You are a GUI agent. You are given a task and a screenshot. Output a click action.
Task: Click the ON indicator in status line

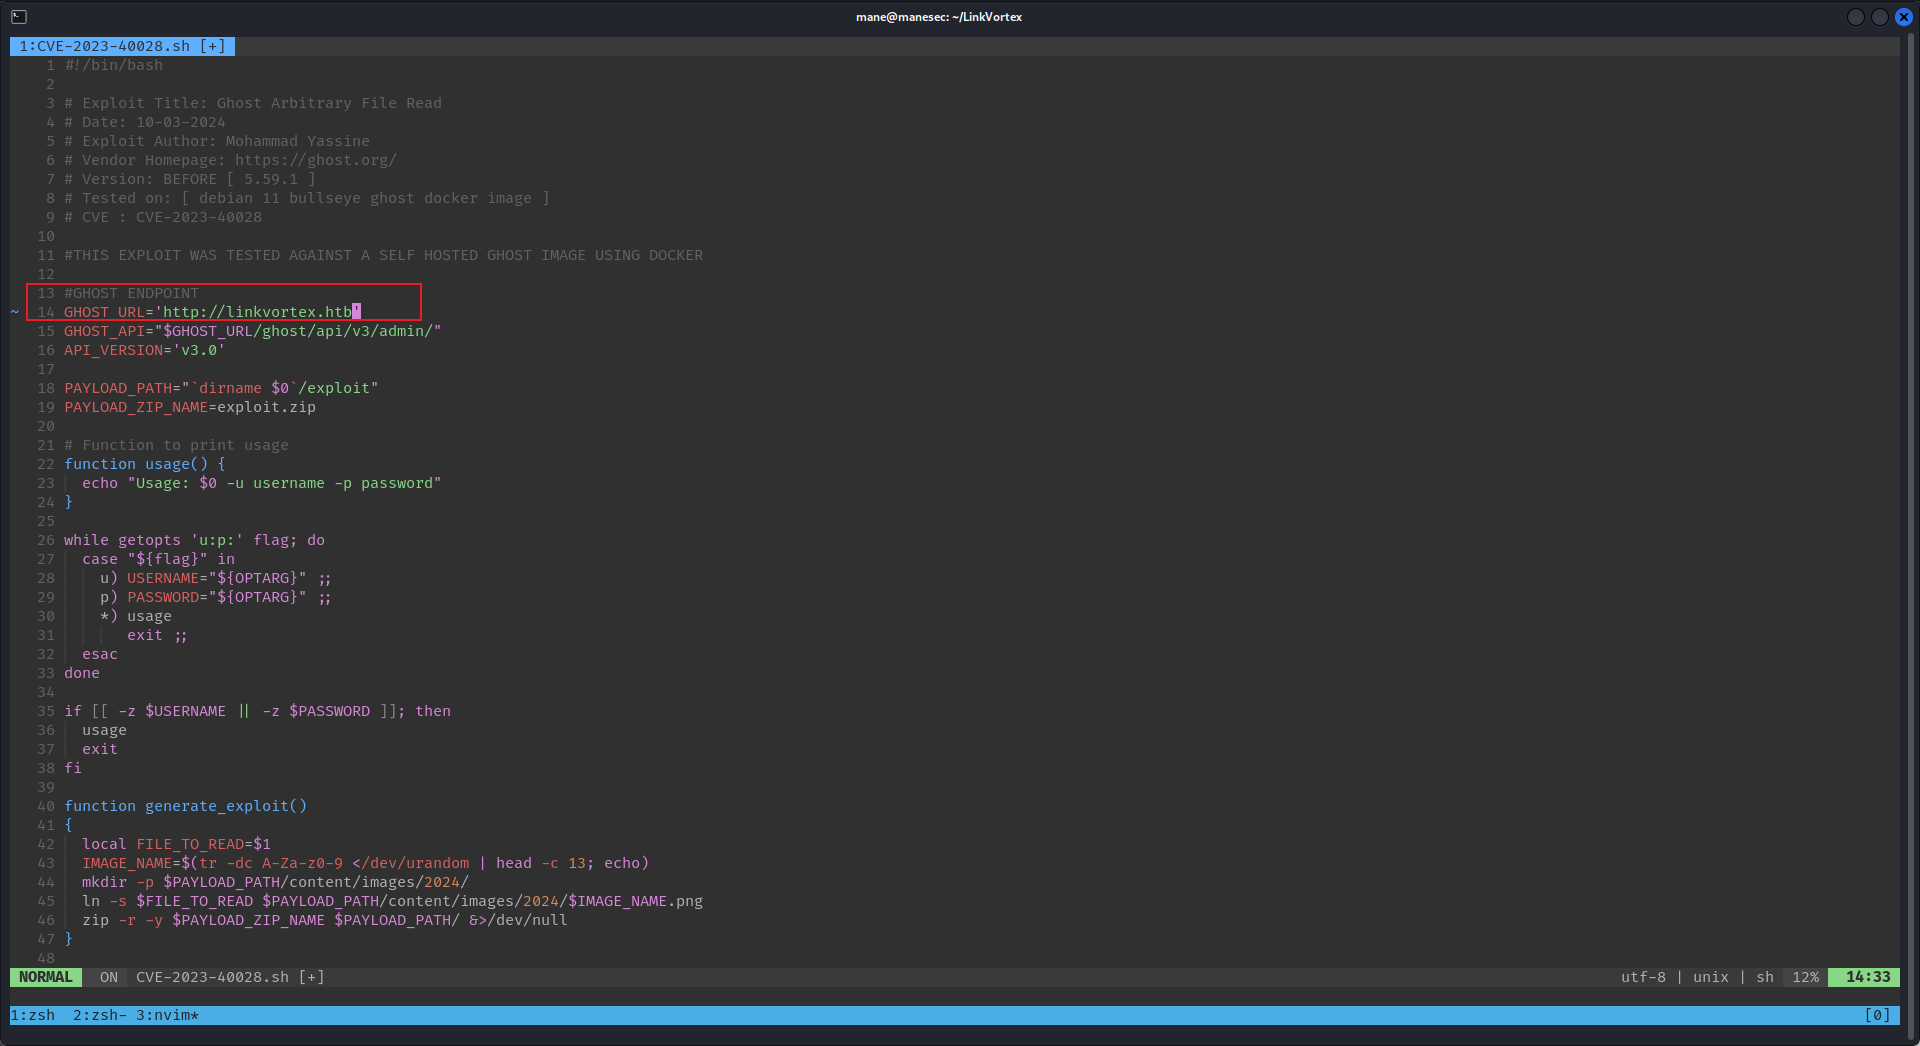tap(109, 977)
